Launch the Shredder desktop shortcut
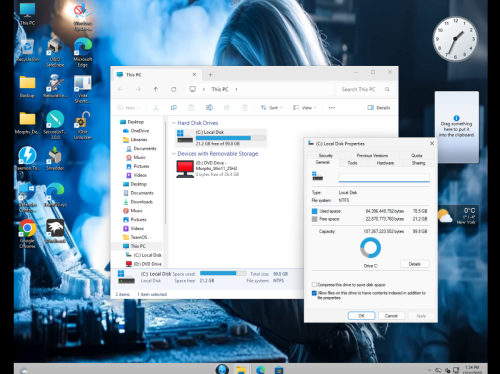Viewport: 500px width, 374px height. coord(55,158)
